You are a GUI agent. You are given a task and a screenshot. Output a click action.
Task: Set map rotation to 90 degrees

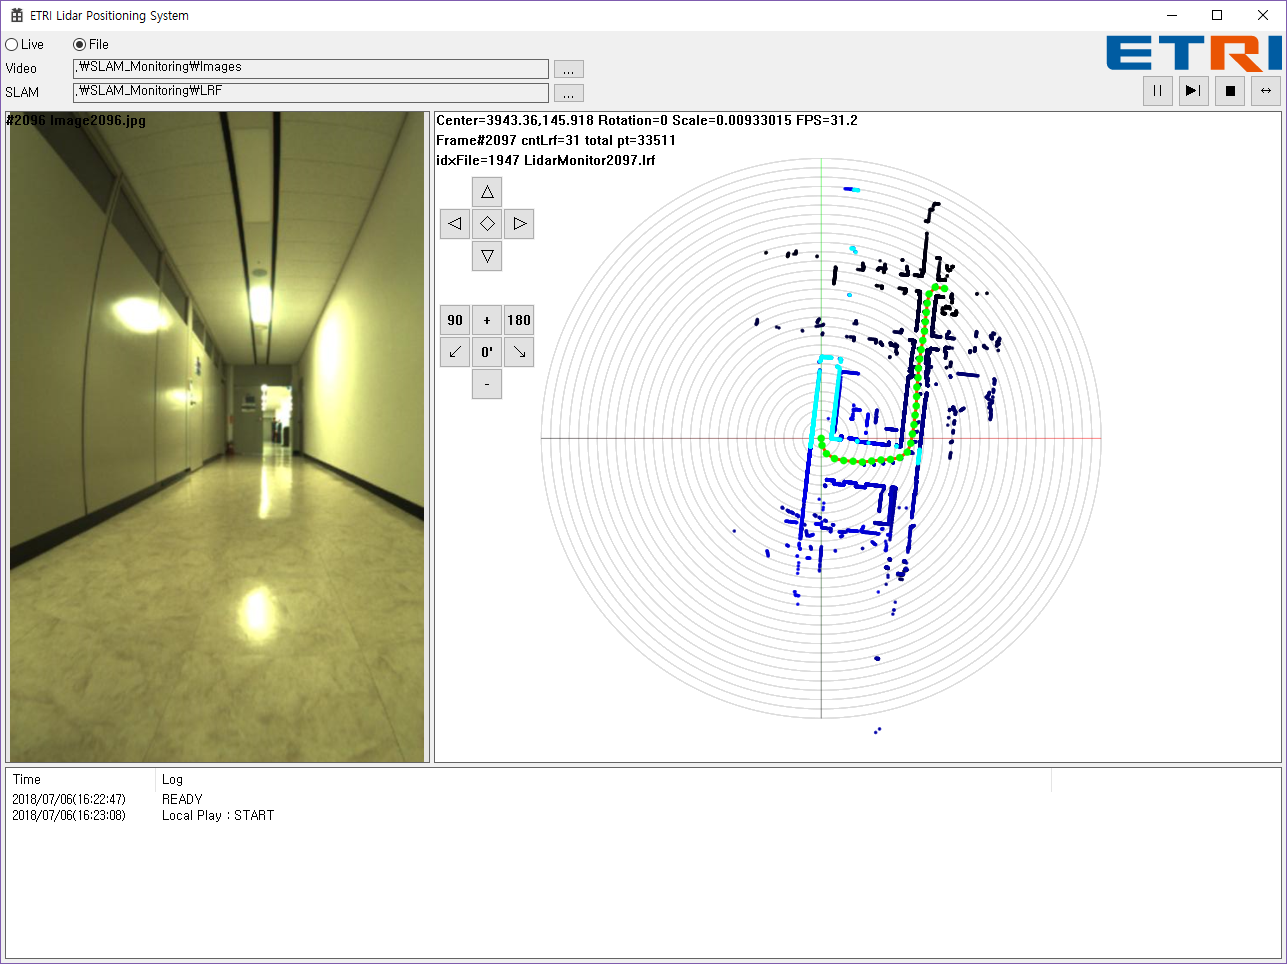pos(455,320)
